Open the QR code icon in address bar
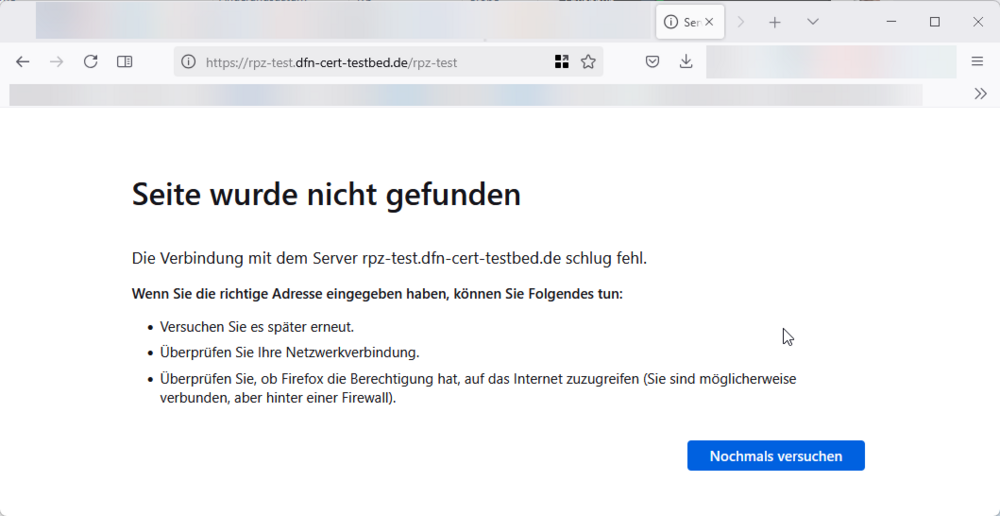This screenshot has width=1000, height=516. [562, 62]
